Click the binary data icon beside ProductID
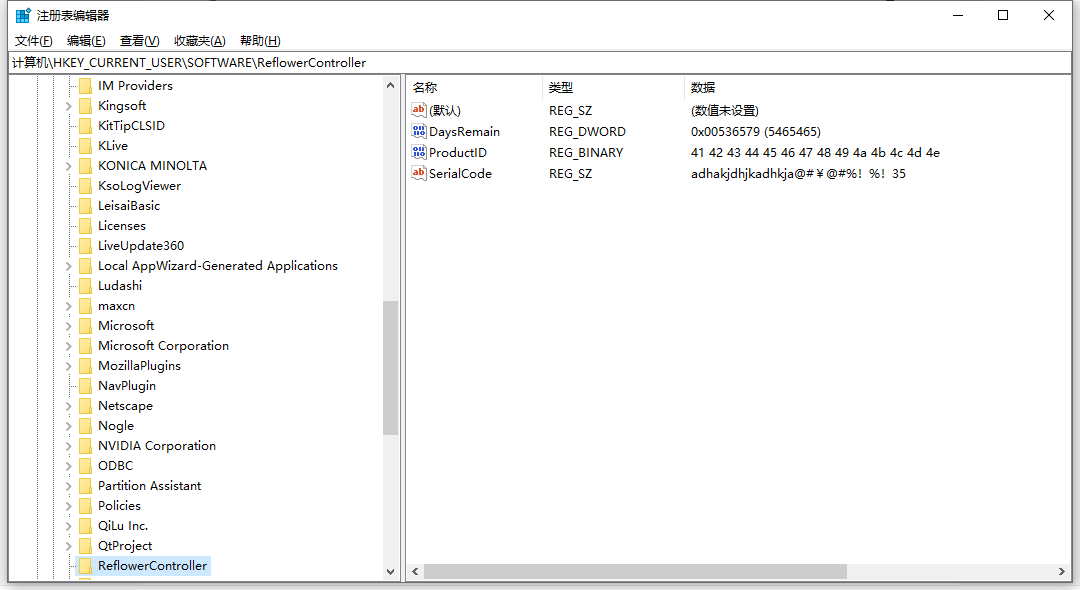 (418, 152)
